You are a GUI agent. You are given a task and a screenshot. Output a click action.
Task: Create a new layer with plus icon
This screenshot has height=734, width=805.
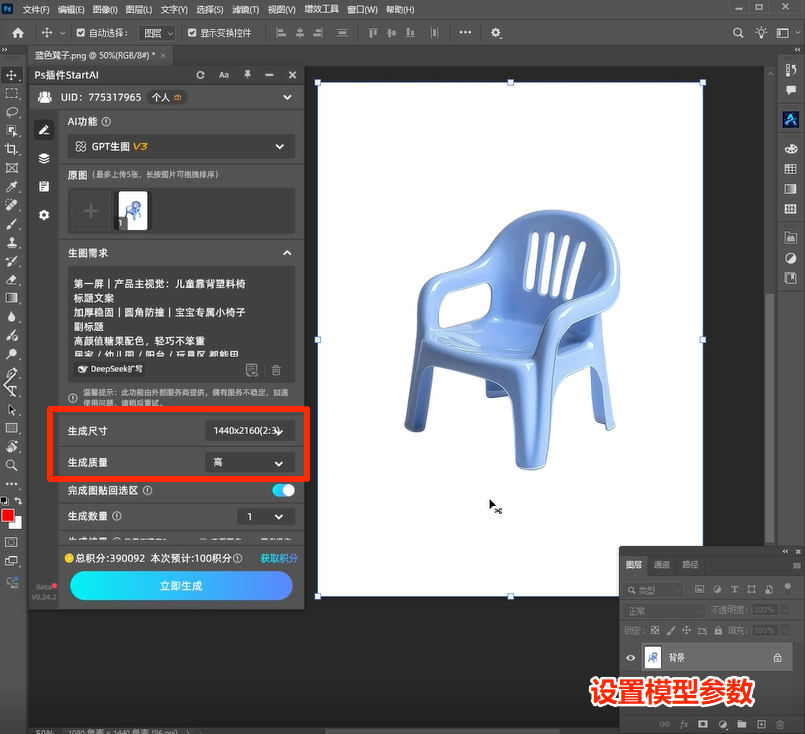761,724
